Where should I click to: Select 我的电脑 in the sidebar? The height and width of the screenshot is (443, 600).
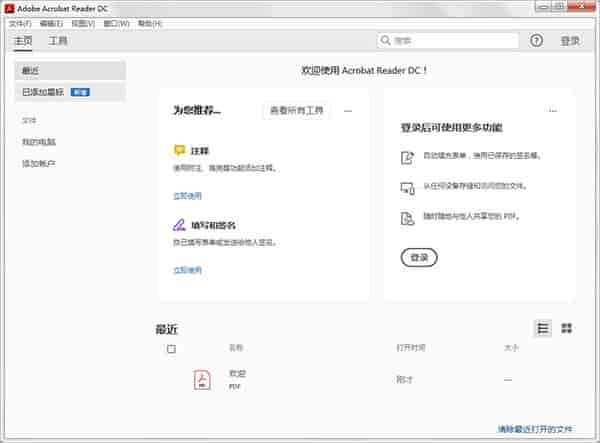[39, 141]
